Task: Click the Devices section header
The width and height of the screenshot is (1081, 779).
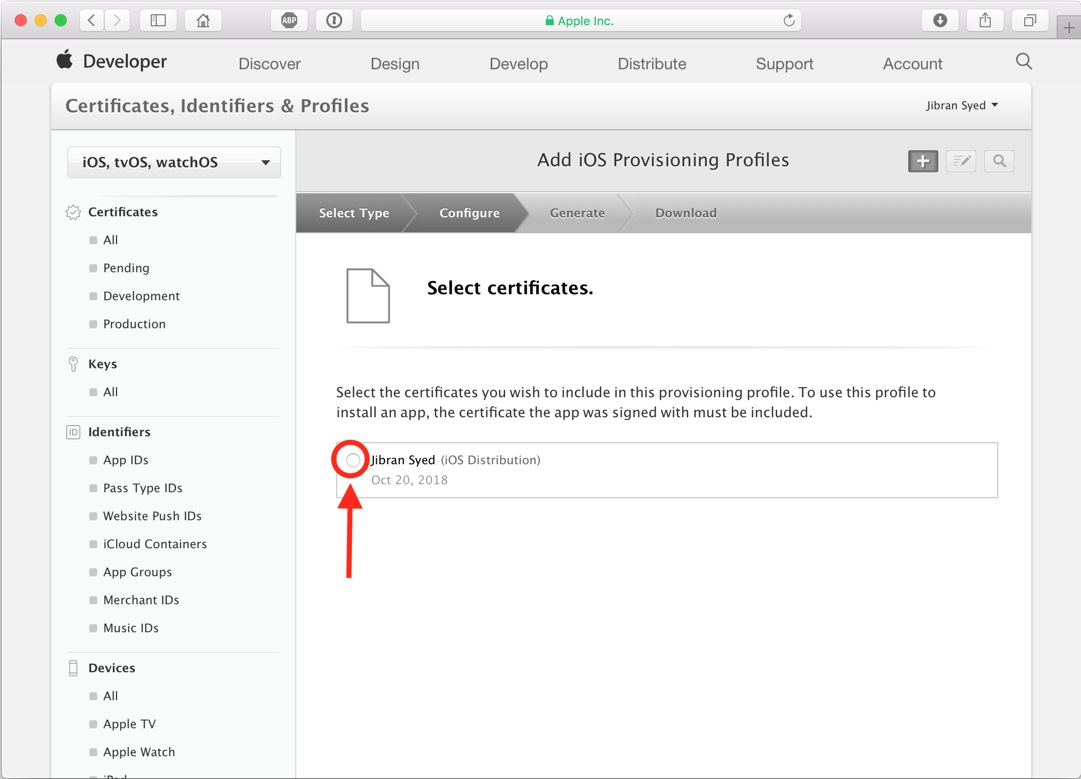Action: [112, 667]
